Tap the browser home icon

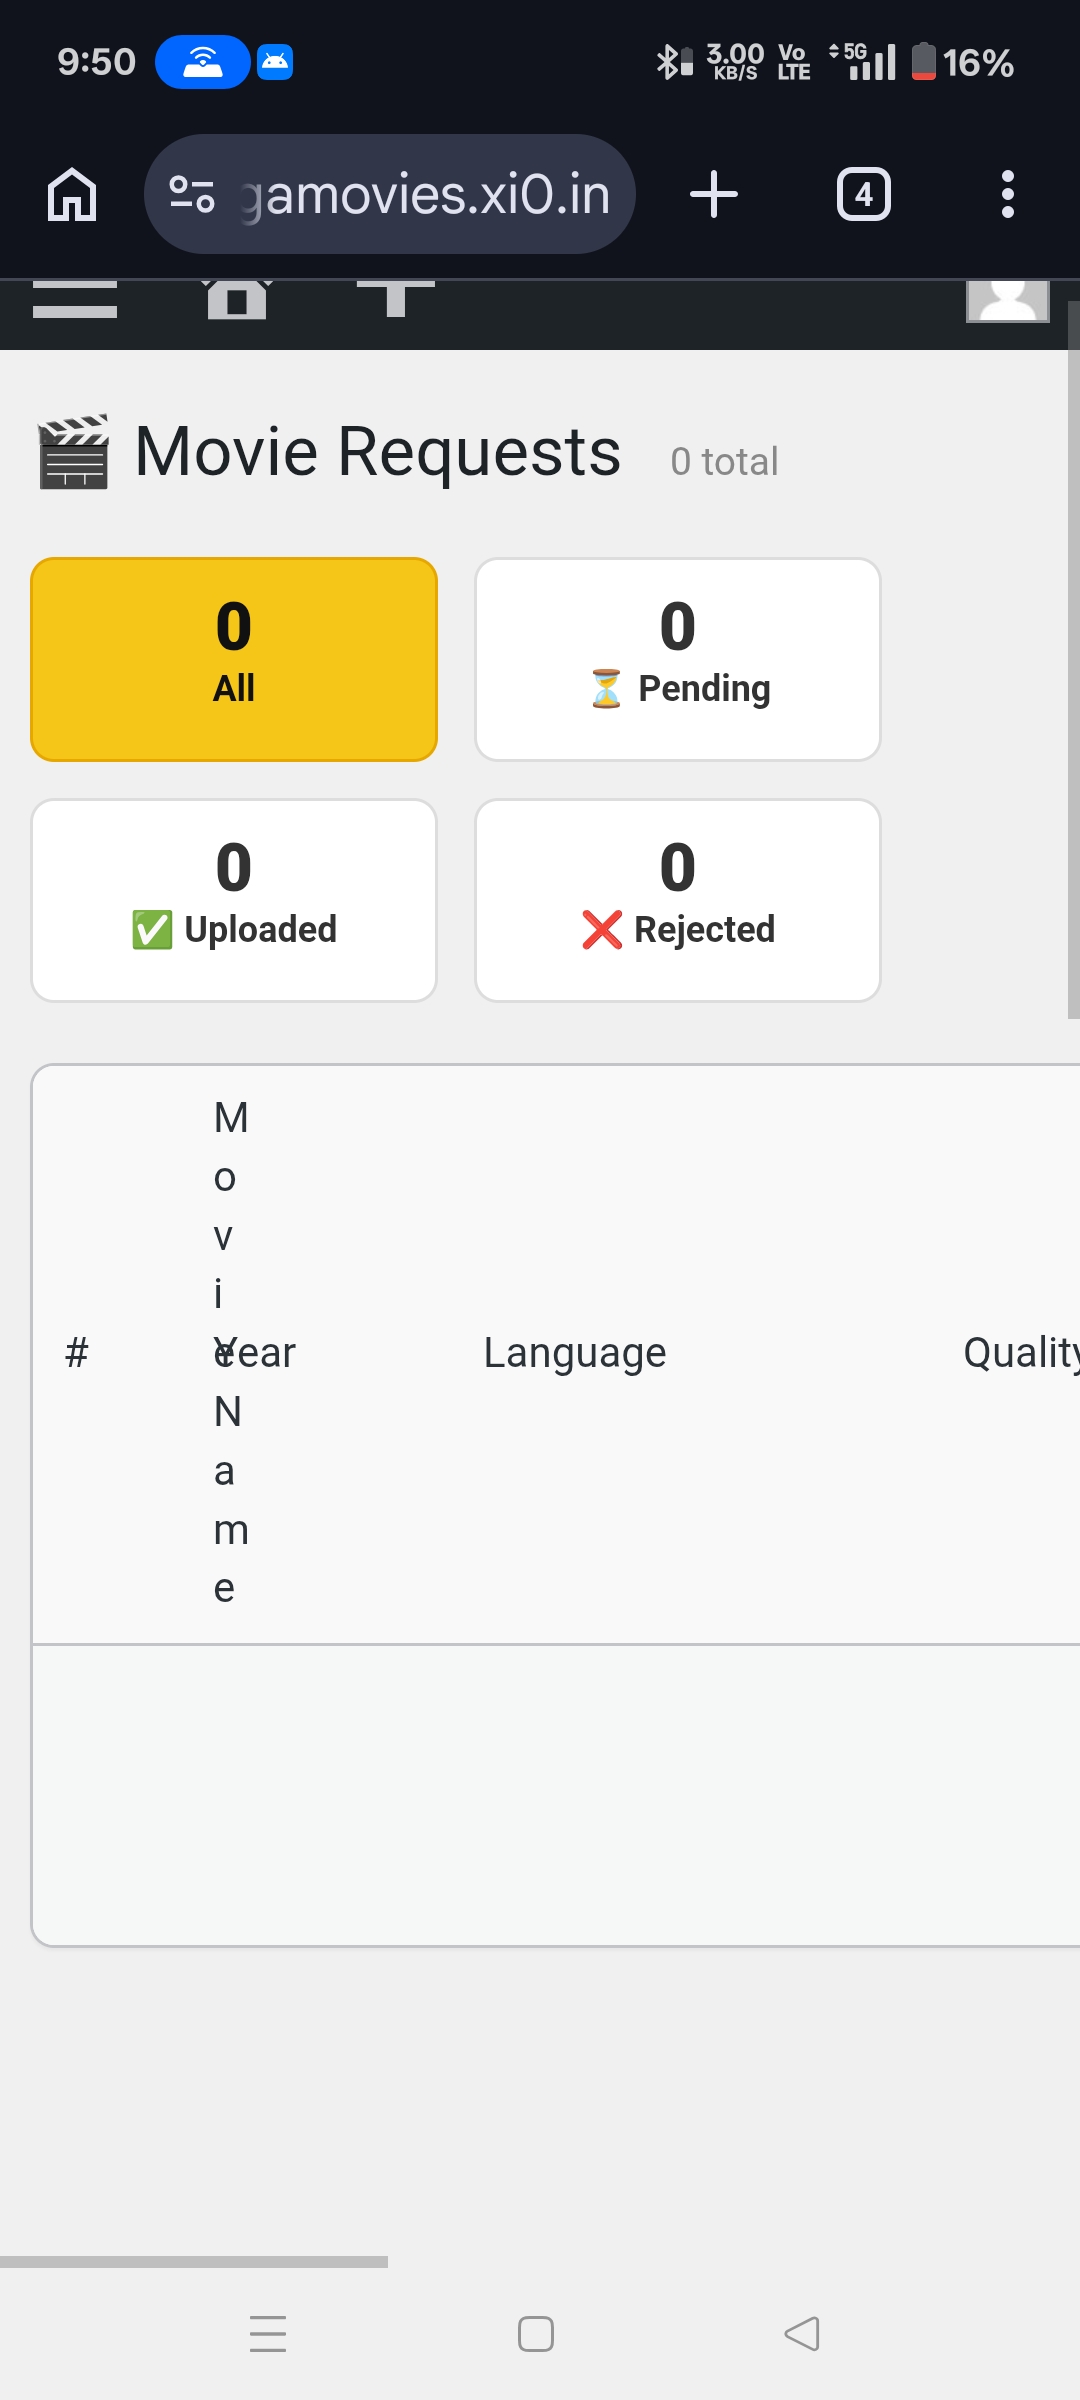click(72, 194)
